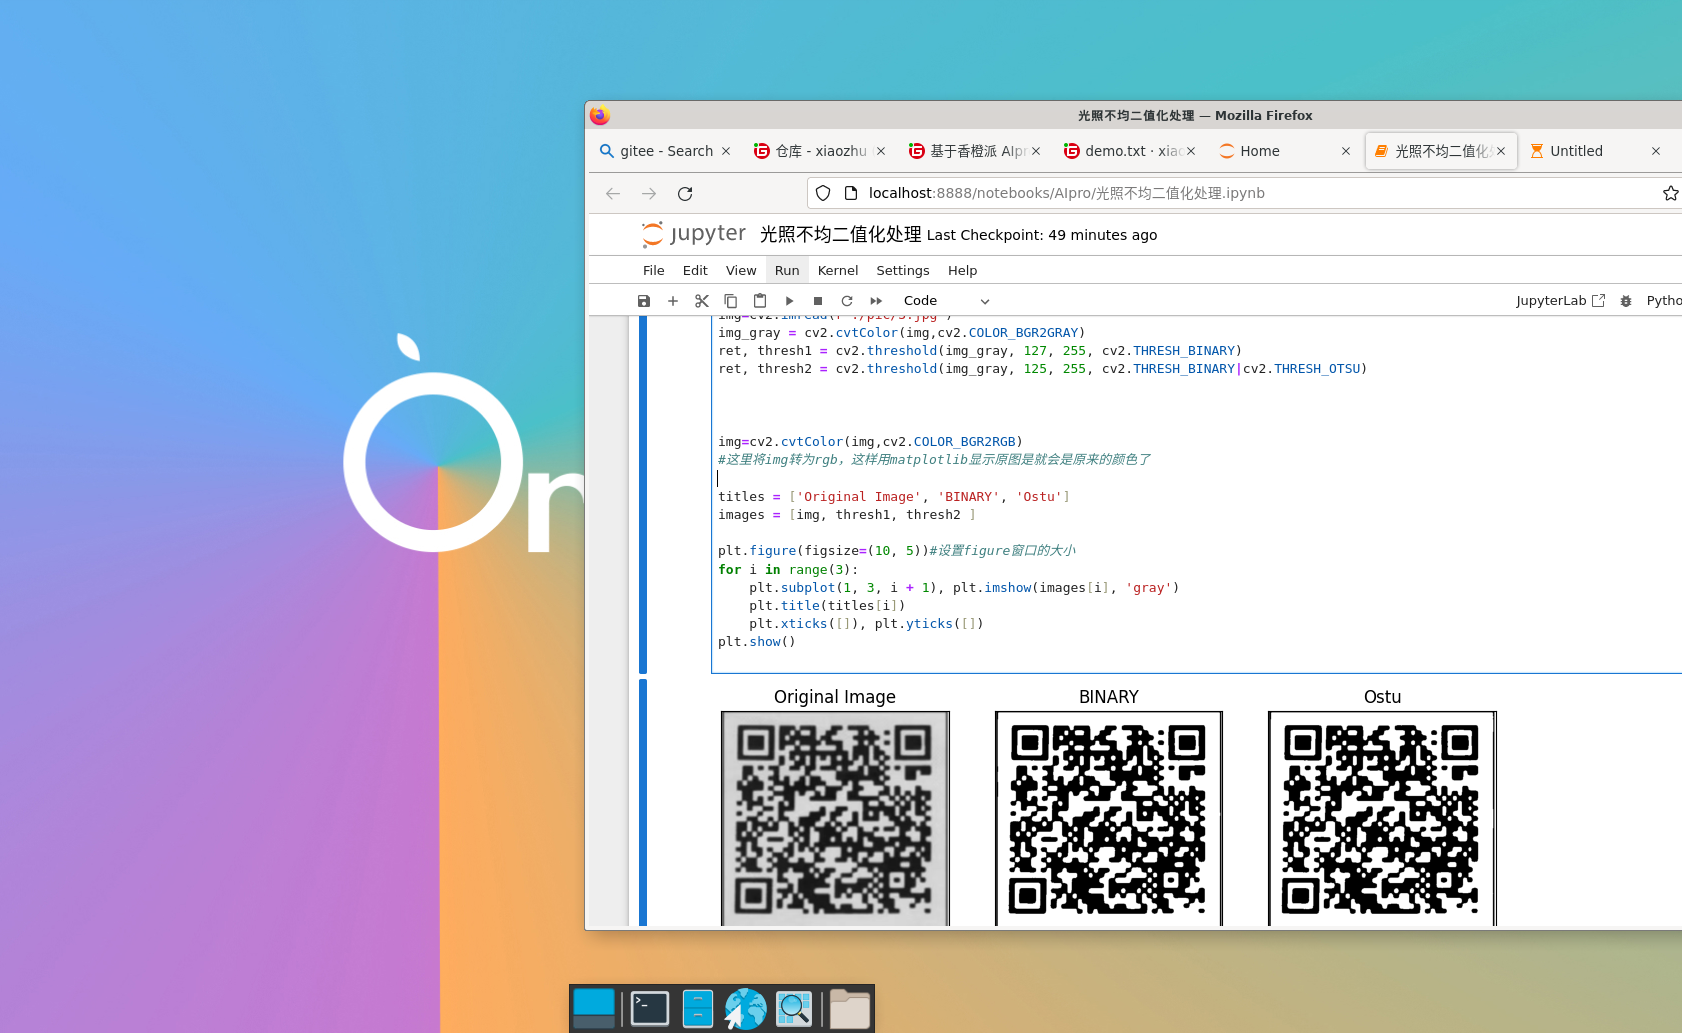Open the magnifier search app in dock
The width and height of the screenshot is (1682, 1033).
pyautogui.click(x=794, y=1009)
